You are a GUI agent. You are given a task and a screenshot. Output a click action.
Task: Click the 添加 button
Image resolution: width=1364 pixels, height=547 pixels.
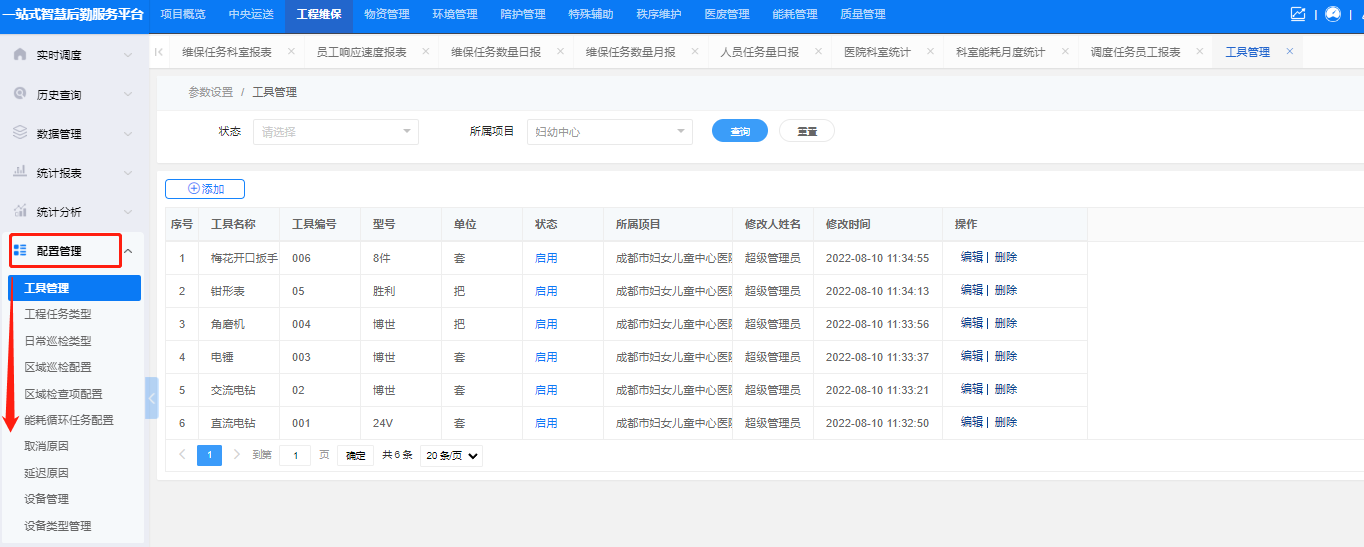(x=205, y=188)
